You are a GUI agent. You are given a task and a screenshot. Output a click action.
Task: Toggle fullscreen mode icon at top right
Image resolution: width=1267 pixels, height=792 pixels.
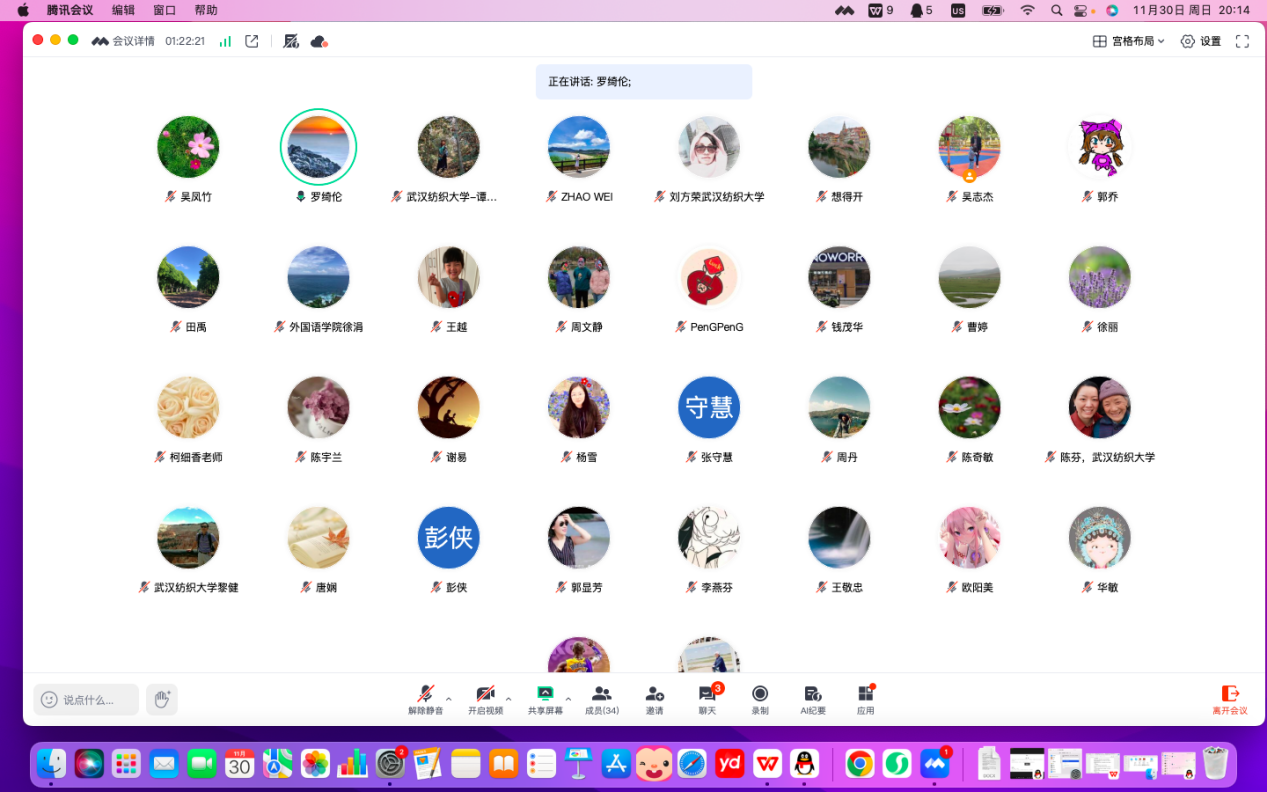[x=1242, y=41]
